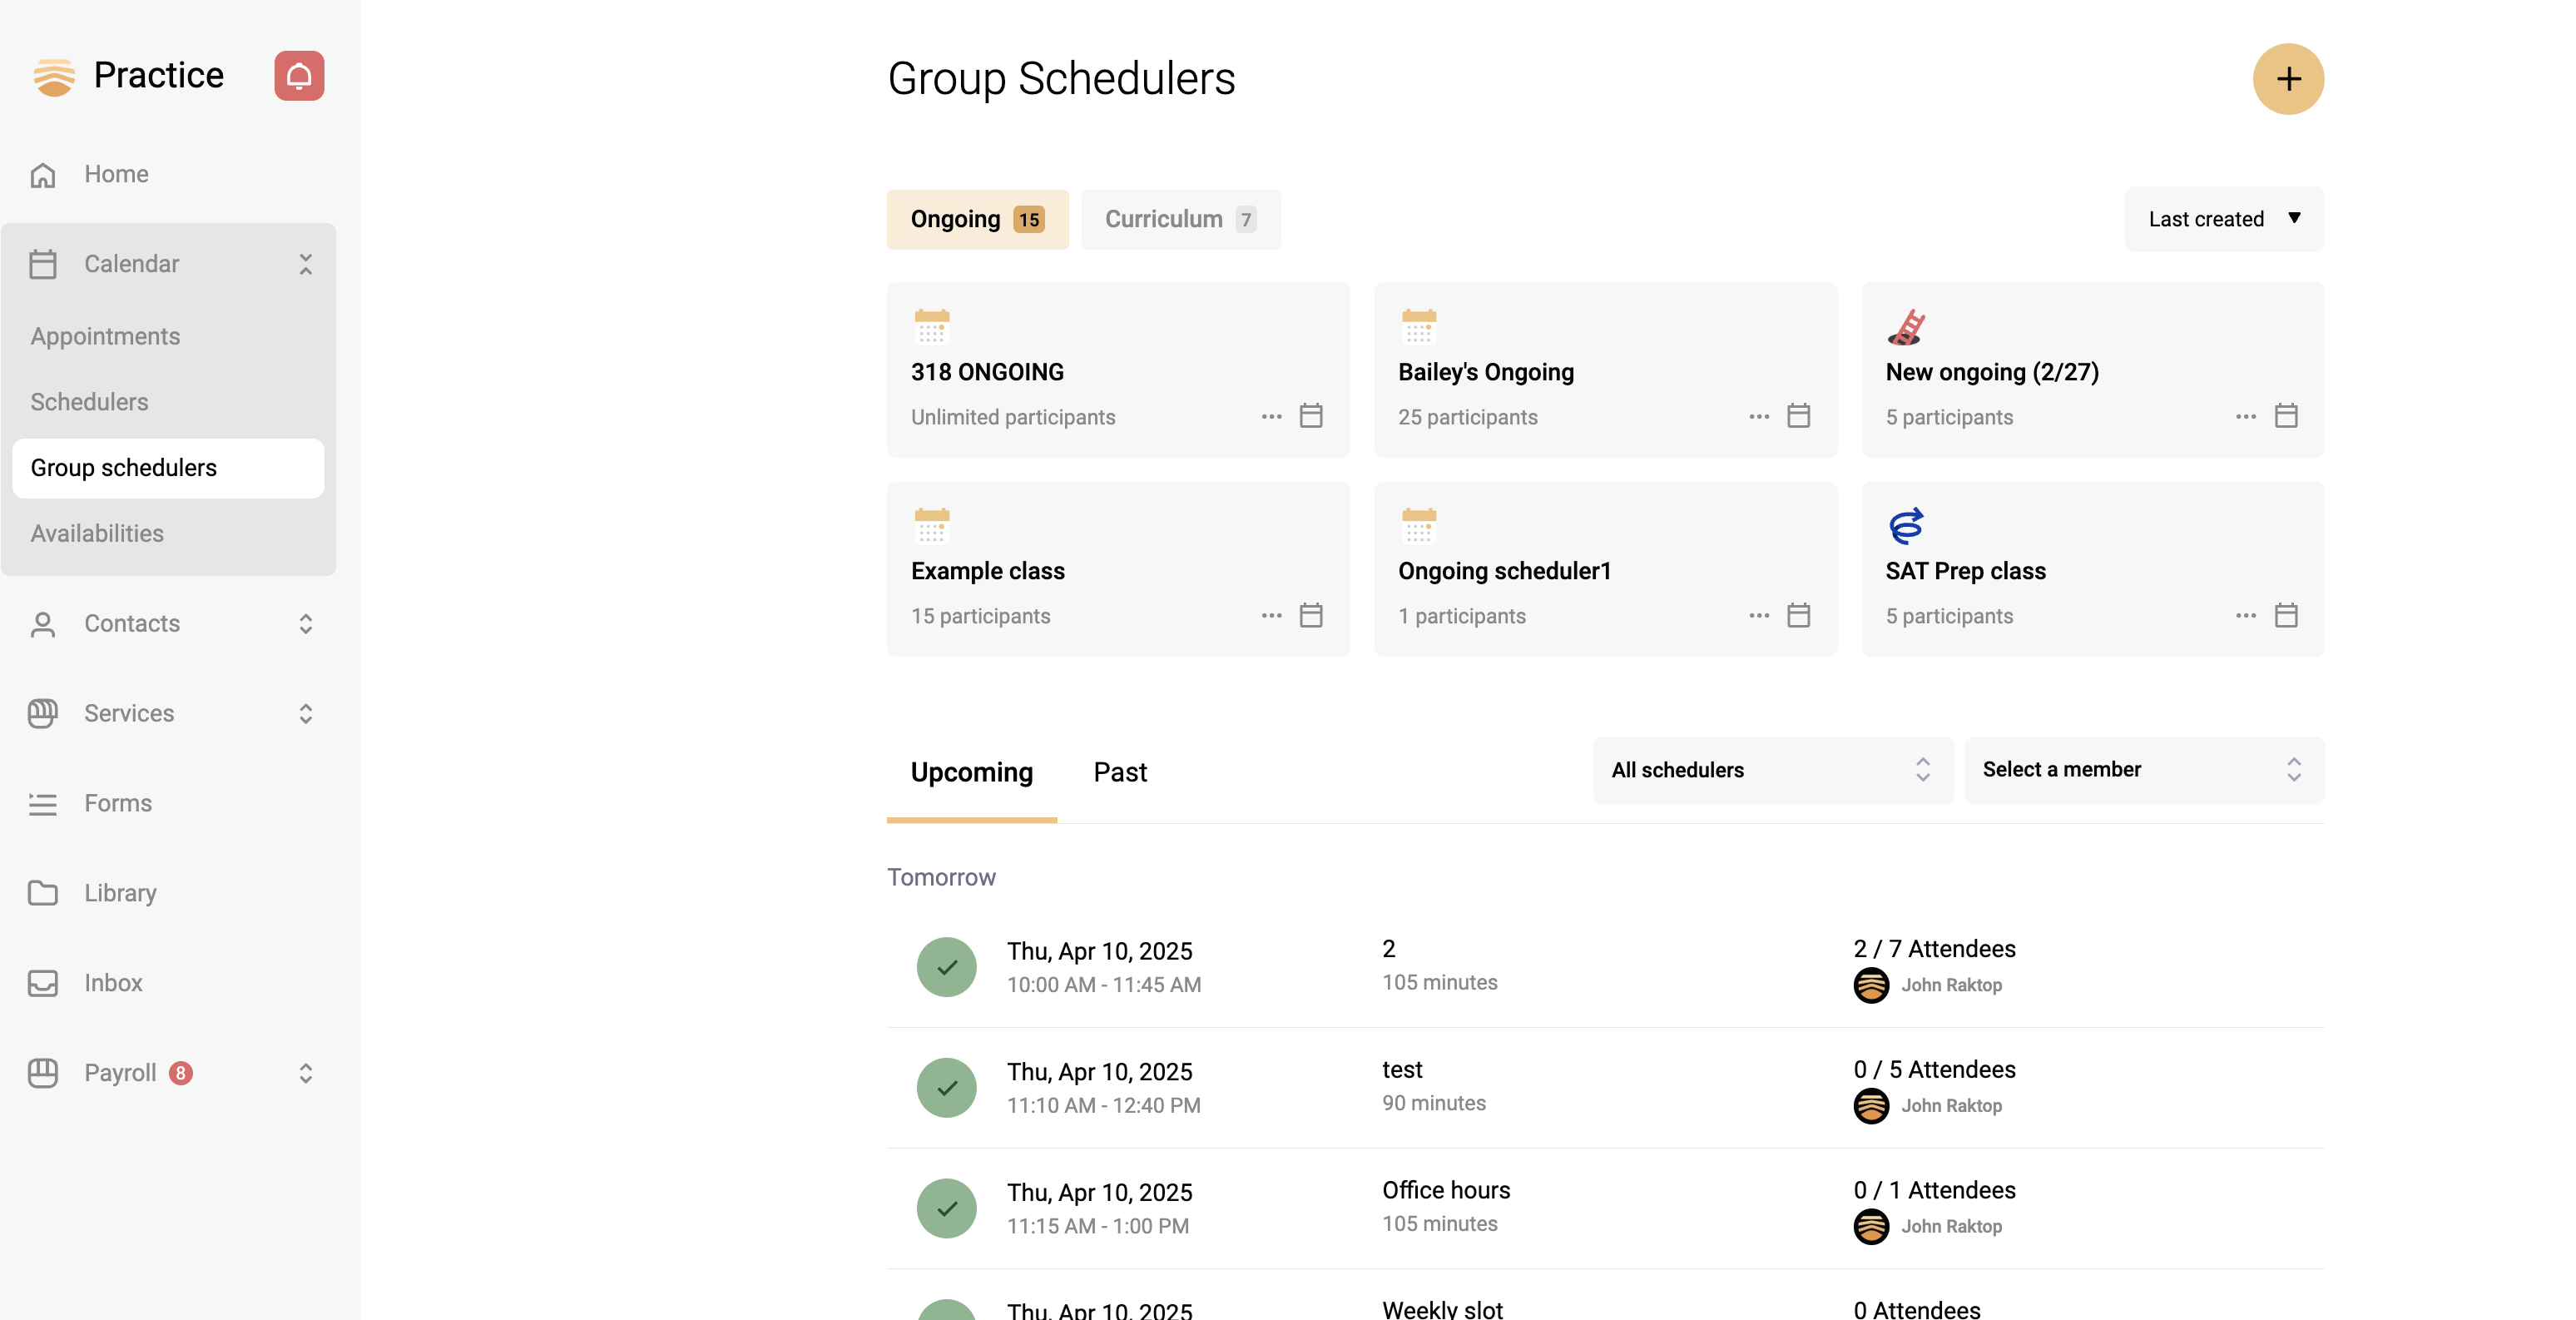
Task: Open Availabilities page
Action: [x=97, y=533]
